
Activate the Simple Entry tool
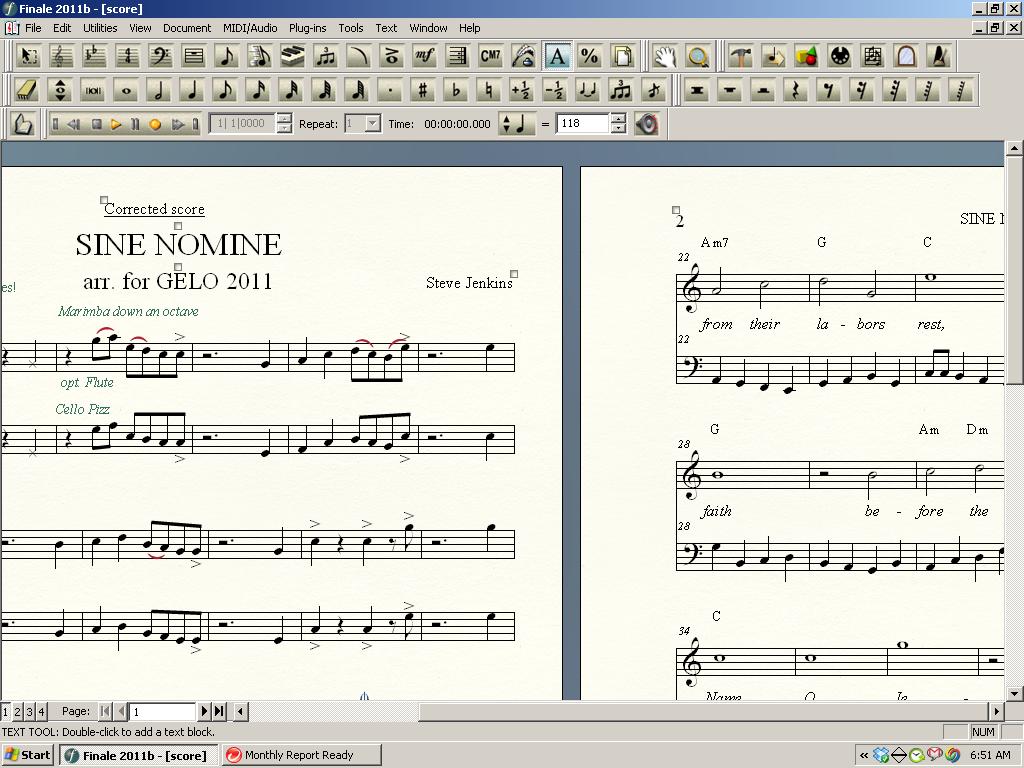coord(227,56)
